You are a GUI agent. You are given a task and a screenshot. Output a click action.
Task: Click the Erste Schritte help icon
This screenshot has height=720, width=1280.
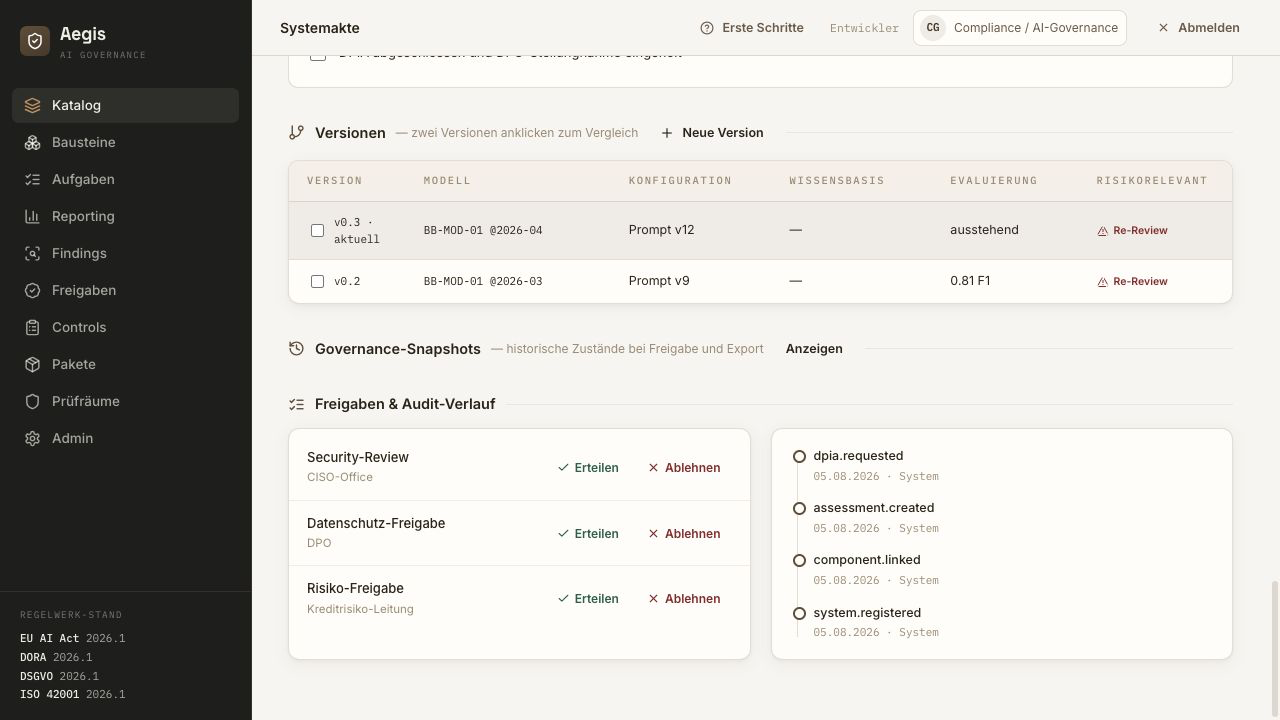tap(707, 28)
